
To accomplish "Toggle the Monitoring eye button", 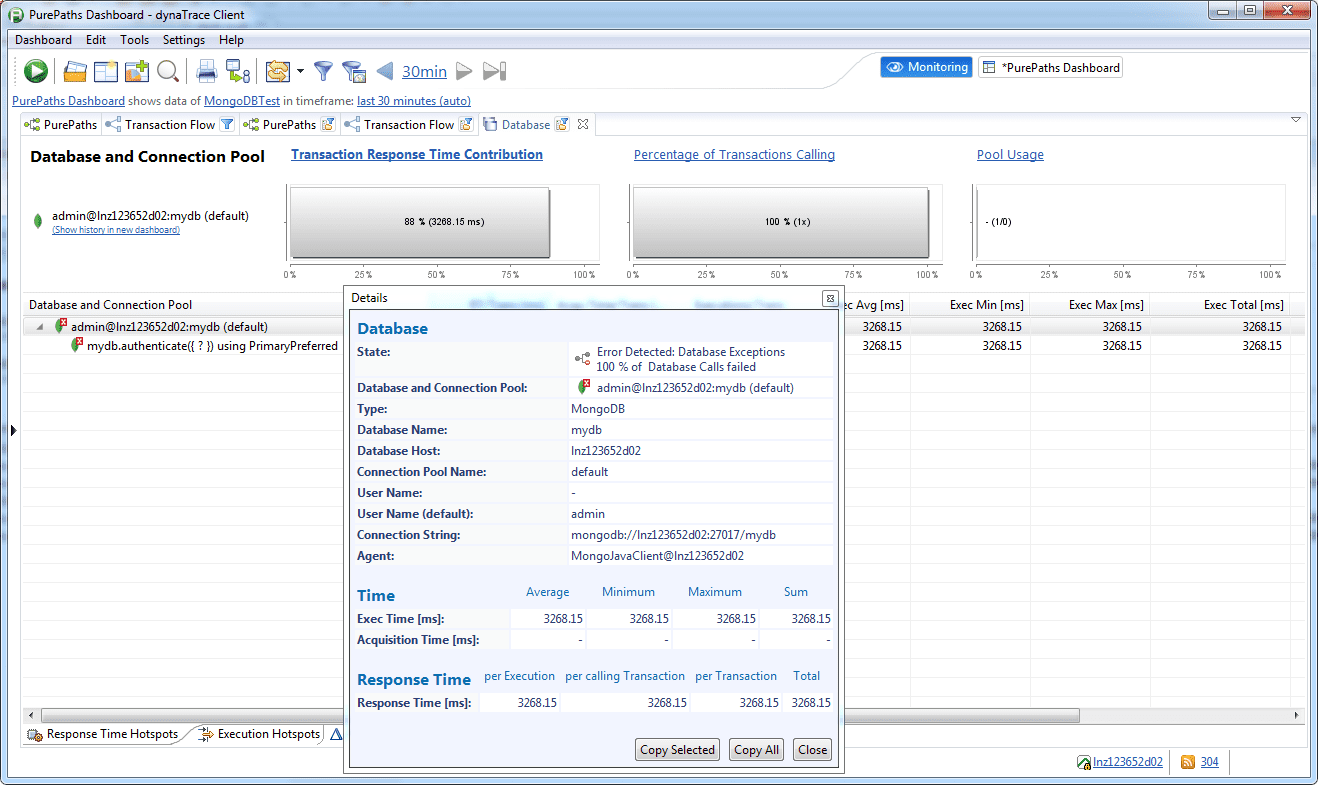I will tap(926, 67).
